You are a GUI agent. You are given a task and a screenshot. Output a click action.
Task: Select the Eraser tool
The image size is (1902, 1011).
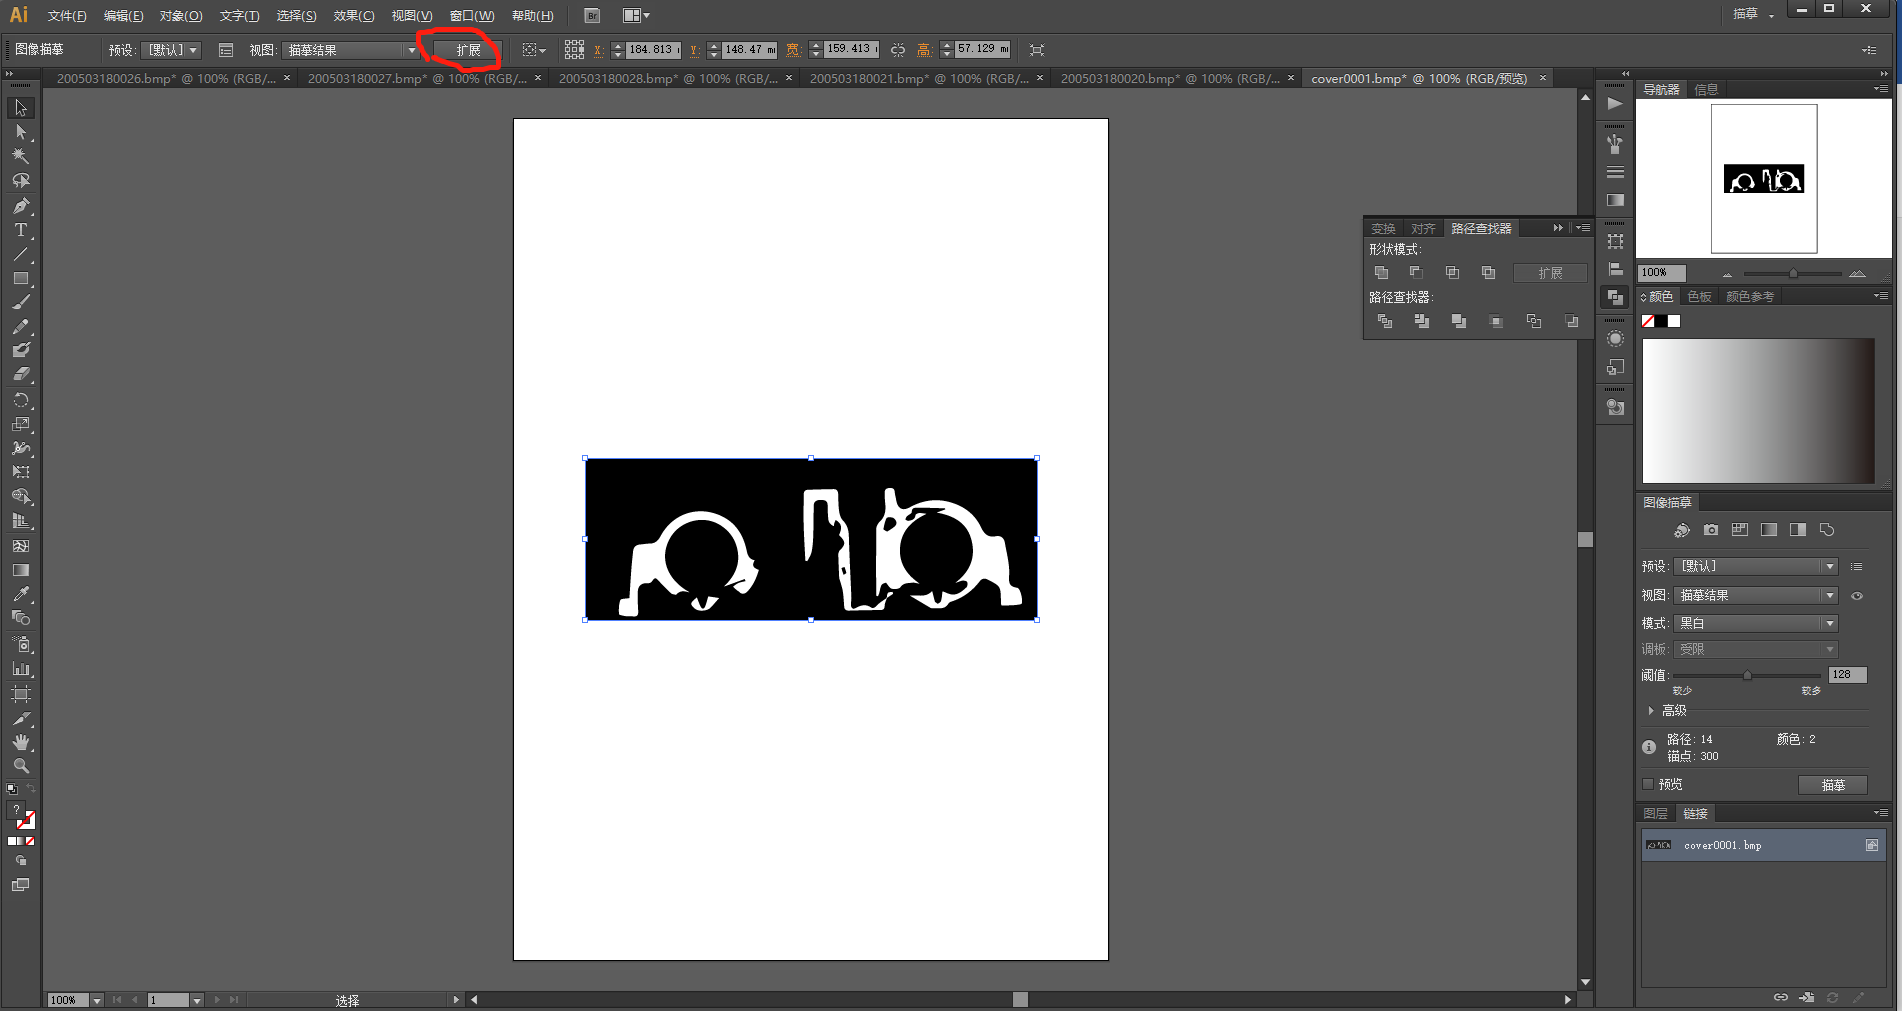21,375
